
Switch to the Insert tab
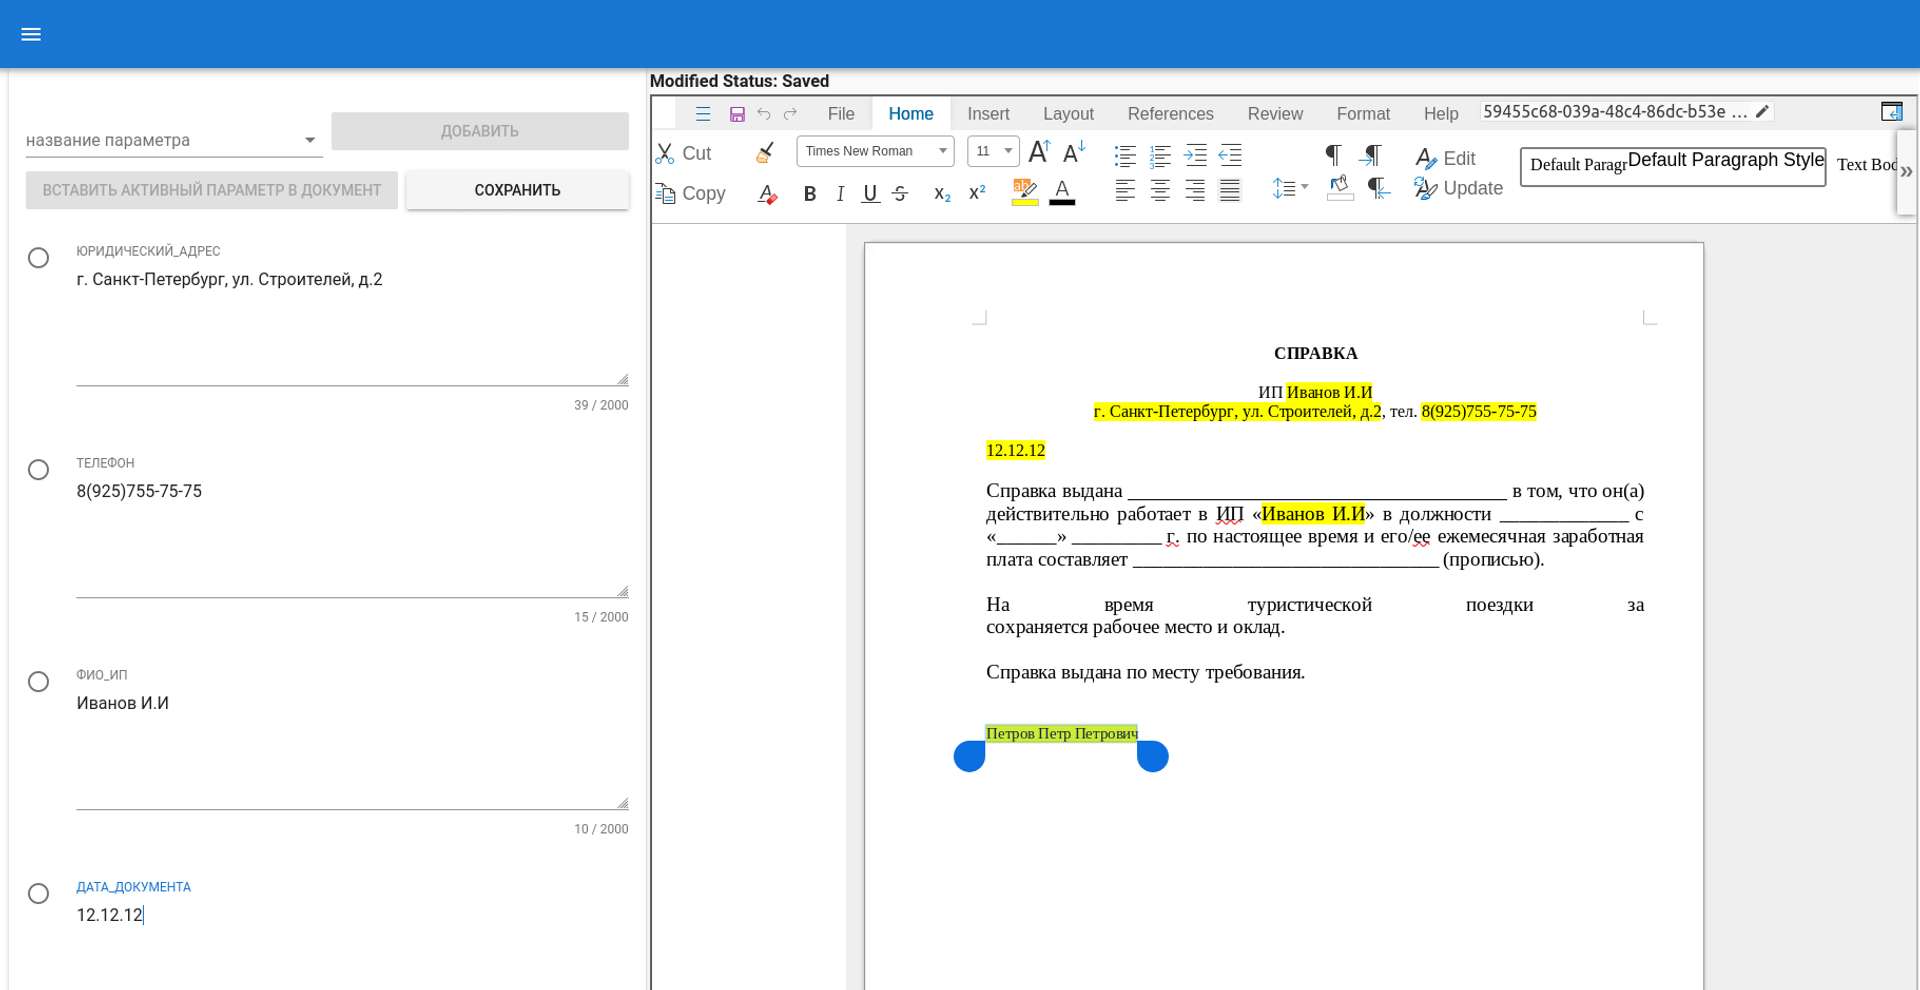988,114
